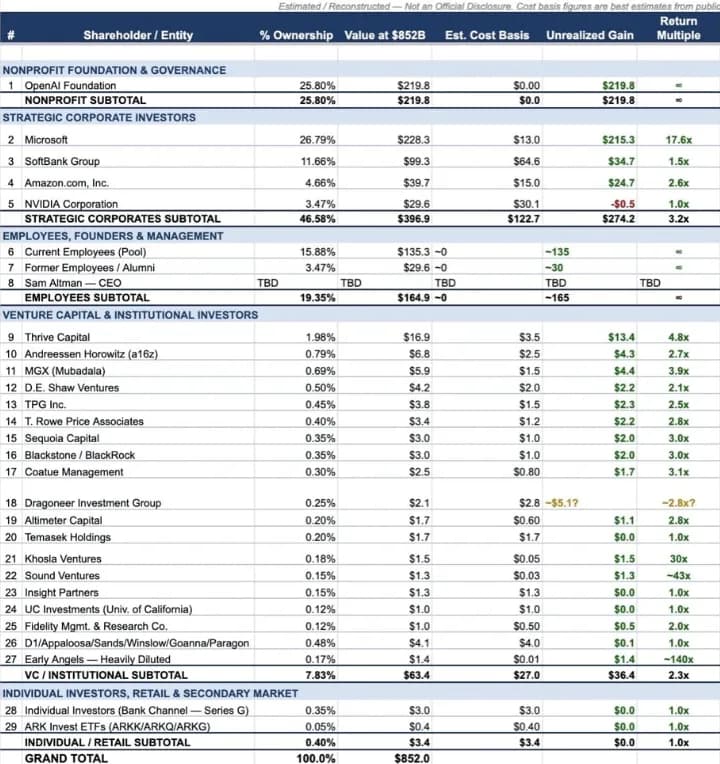Image resolution: width=720 pixels, height=764 pixels.
Task: Select the 'OpenAI Foundation' cell
Action: pos(70,86)
